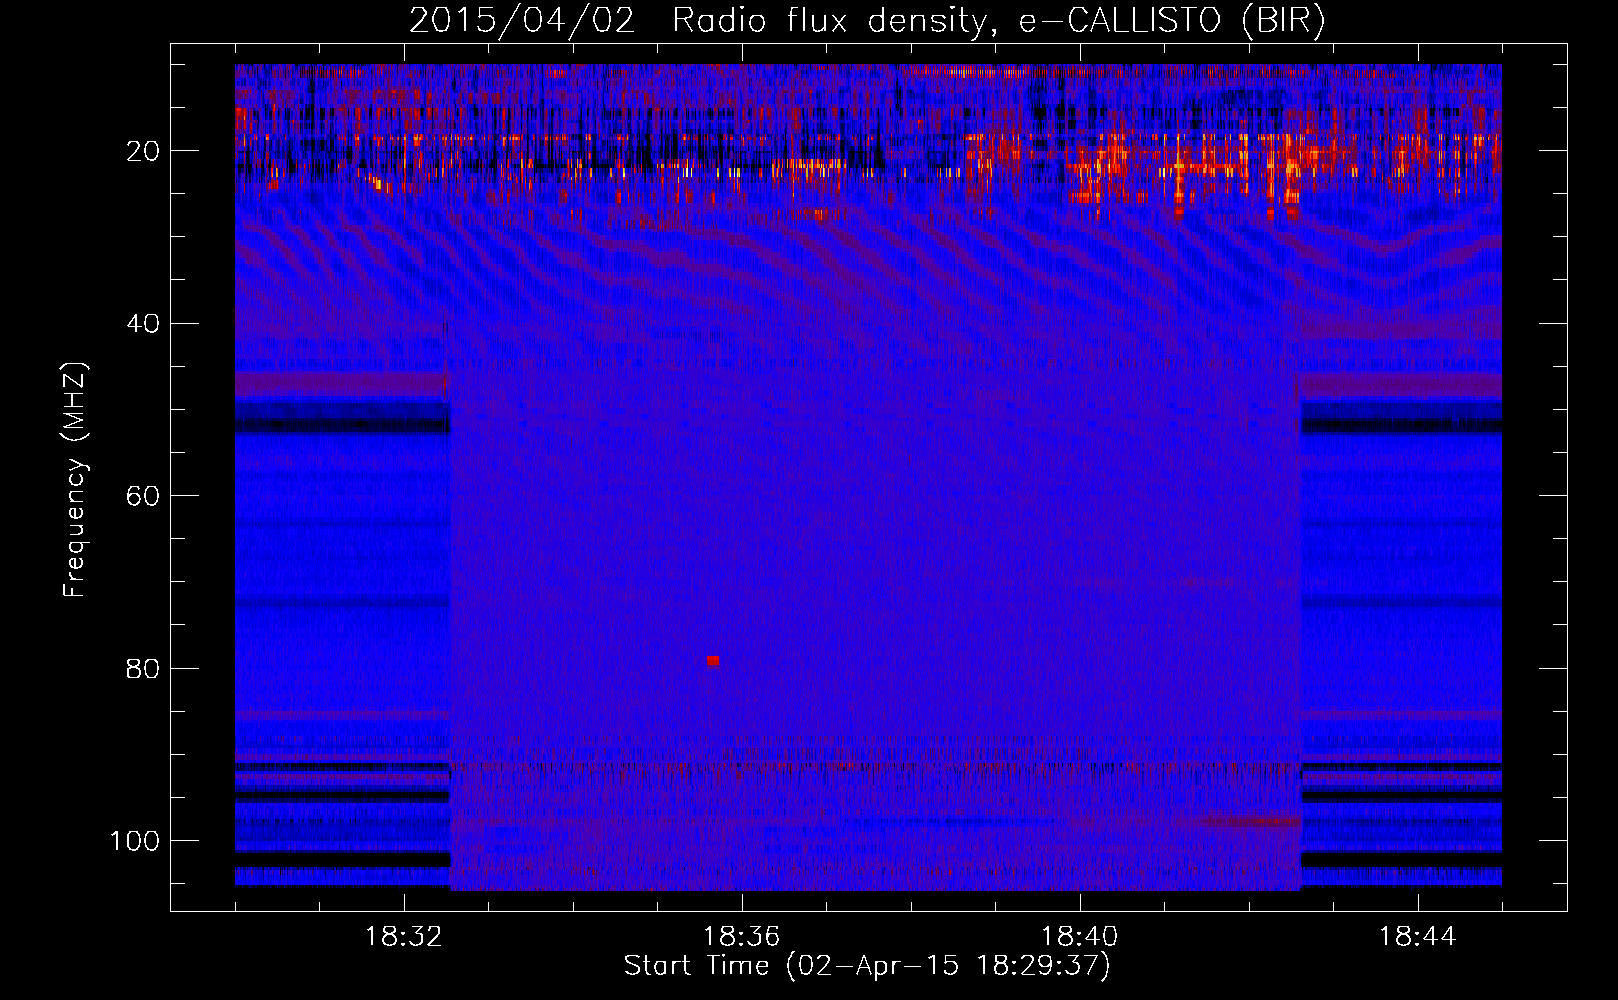Click the 18:40 time axis label
Screen dimensions: 1618x1000
pos(1080,937)
